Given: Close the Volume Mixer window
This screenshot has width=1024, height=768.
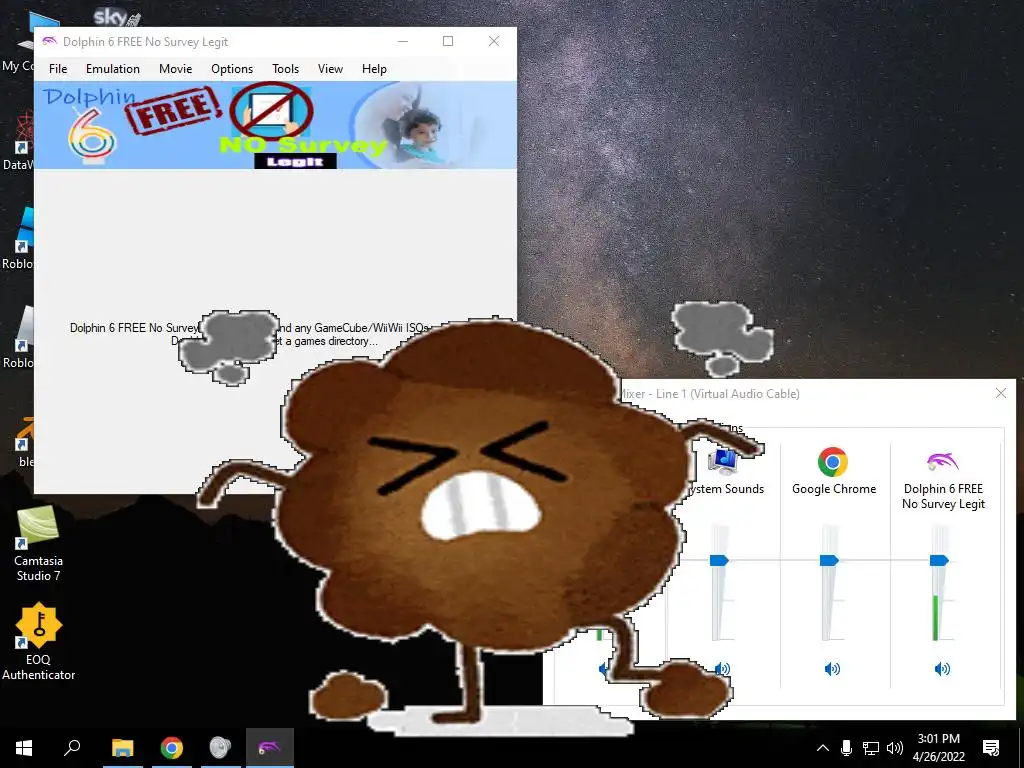Looking at the screenshot, I should pyautogui.click(x=1000, y=393).
